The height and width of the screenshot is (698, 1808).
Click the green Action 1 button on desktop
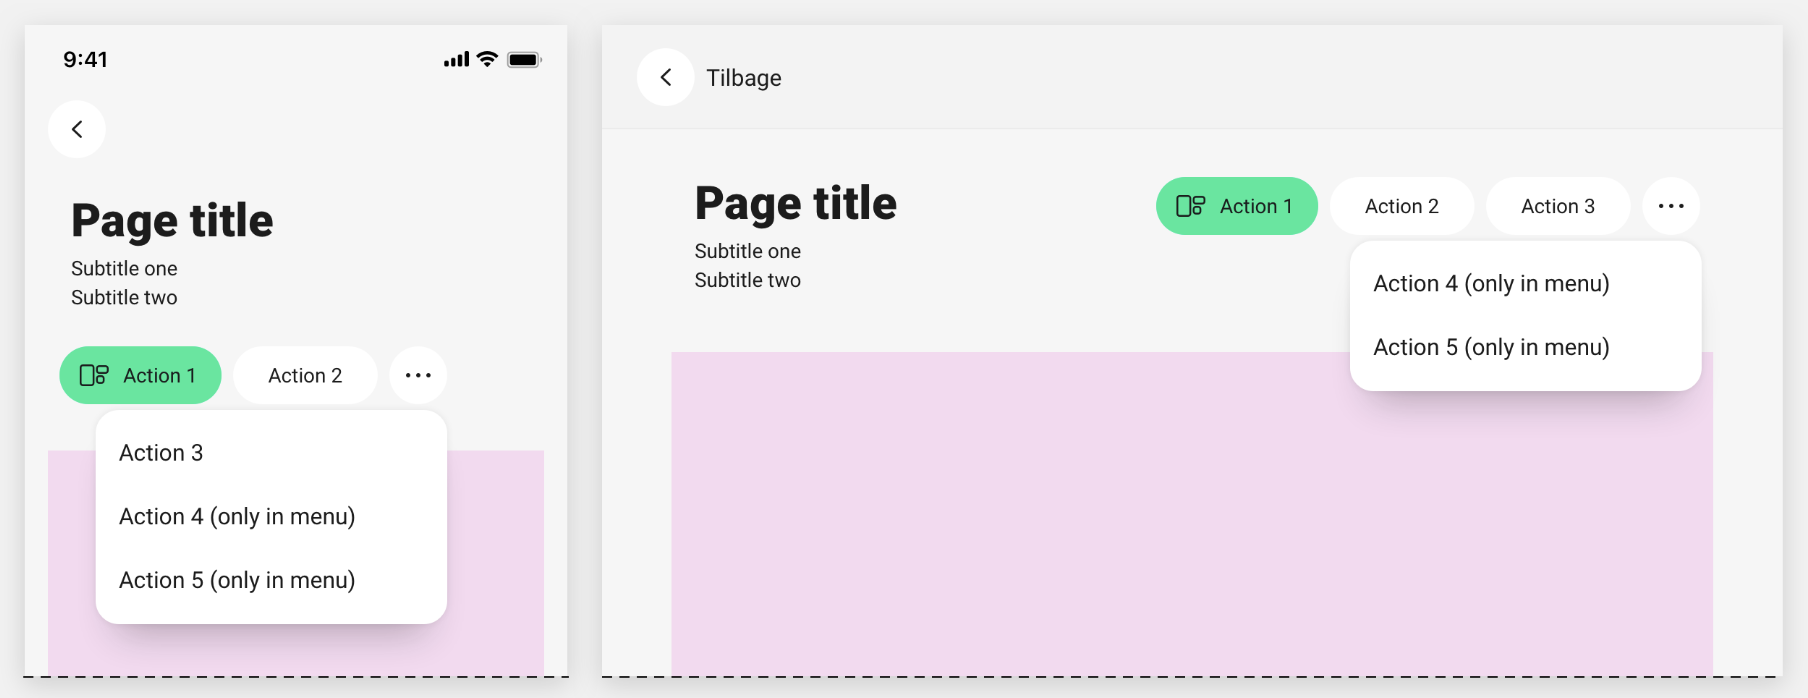tap(1237, 205)
